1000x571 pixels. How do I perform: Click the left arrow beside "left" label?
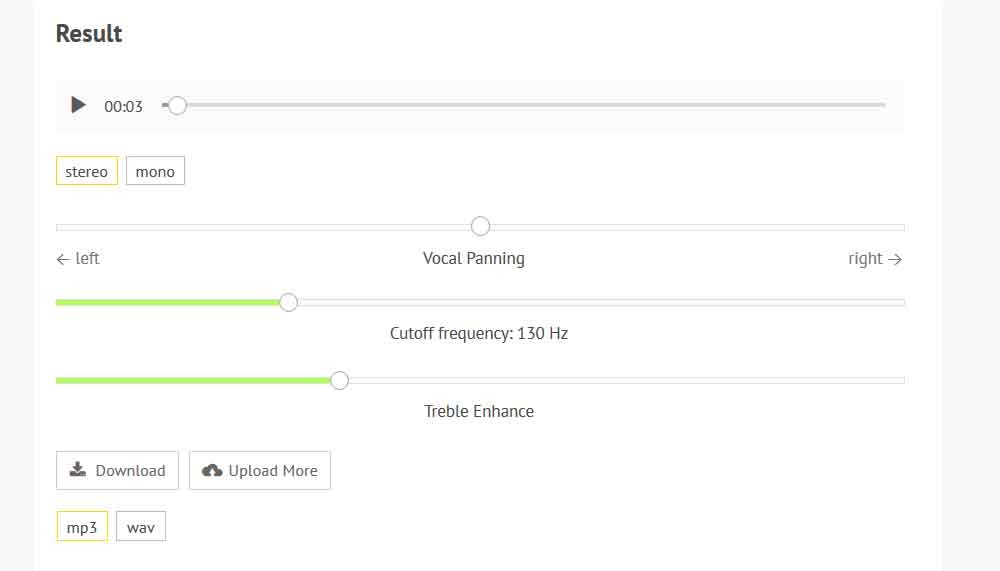coord(63,259)
